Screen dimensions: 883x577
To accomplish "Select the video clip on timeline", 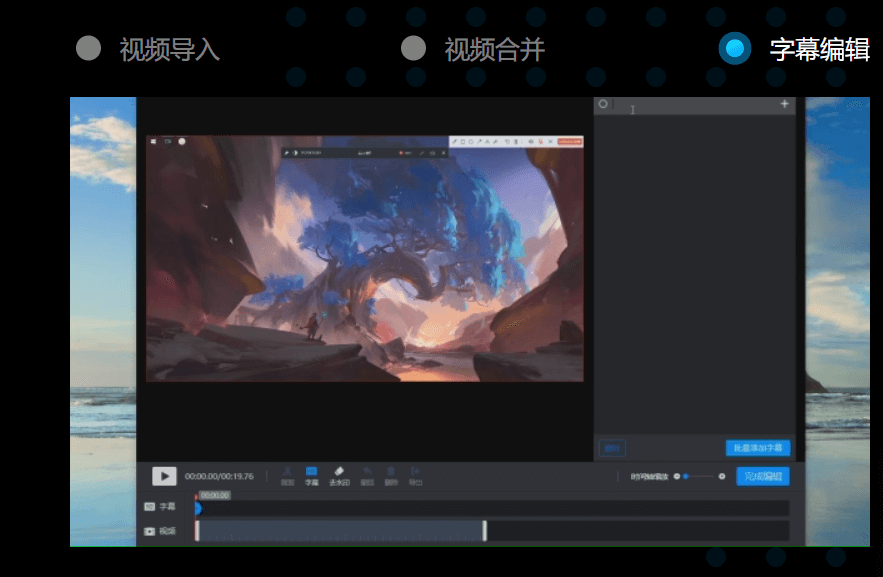I will pos(341,531).
